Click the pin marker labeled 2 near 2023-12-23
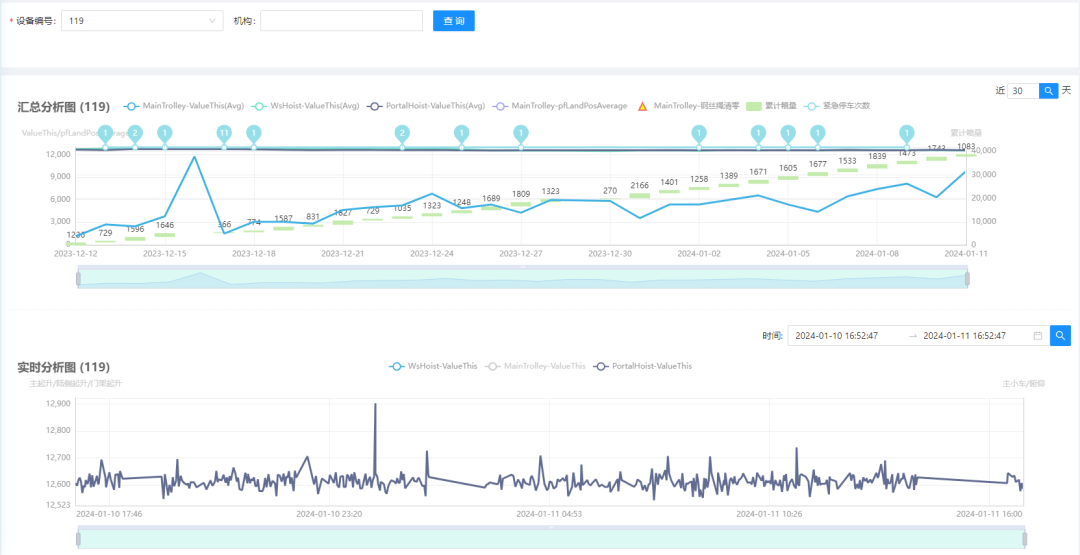 [x=402, y=134]
